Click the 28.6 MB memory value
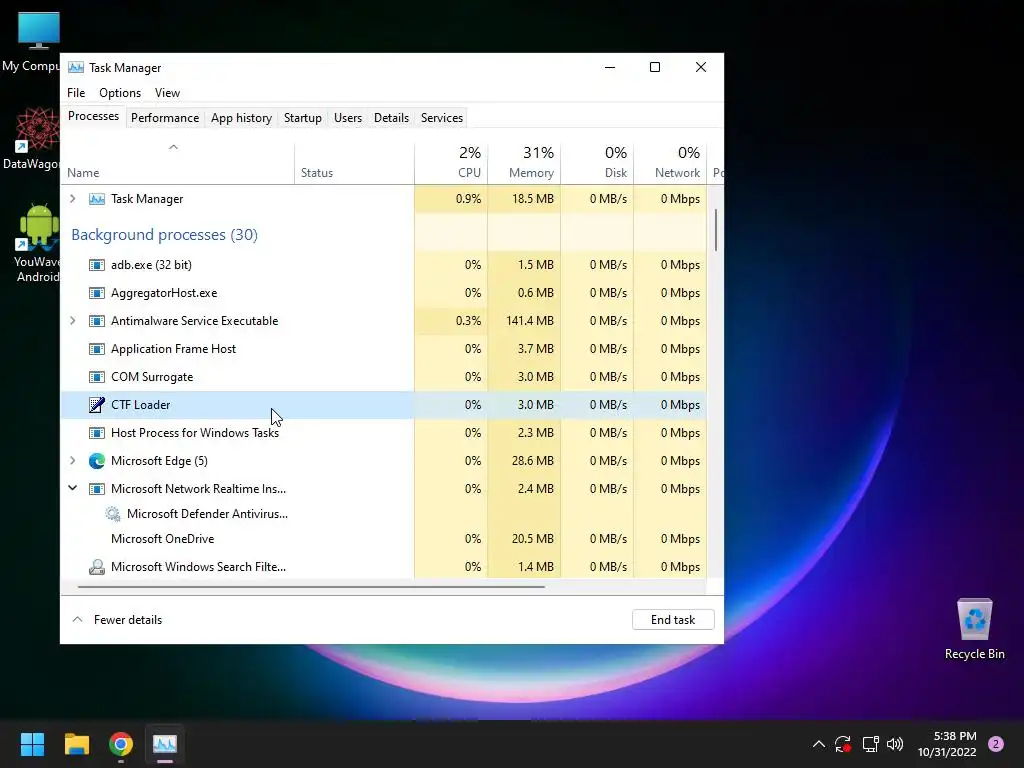1024x768 pixels. tap(532, 461)
